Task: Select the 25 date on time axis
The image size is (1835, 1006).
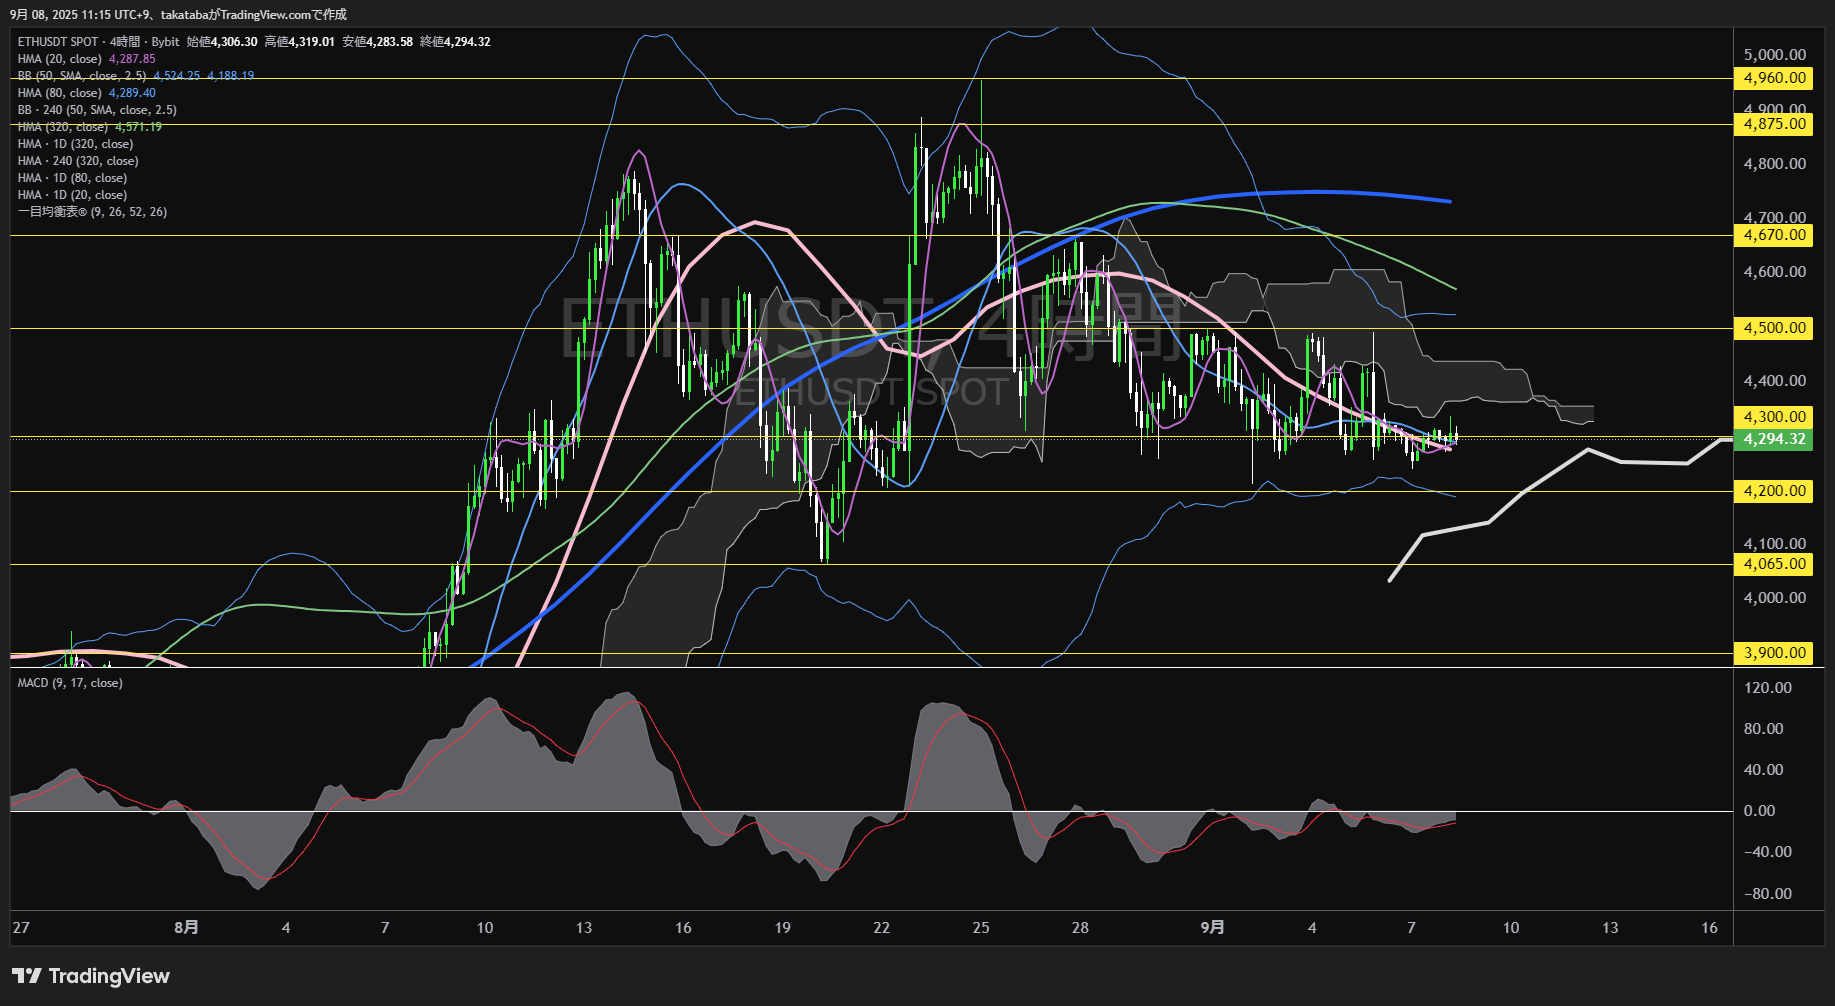Action: 981,928
